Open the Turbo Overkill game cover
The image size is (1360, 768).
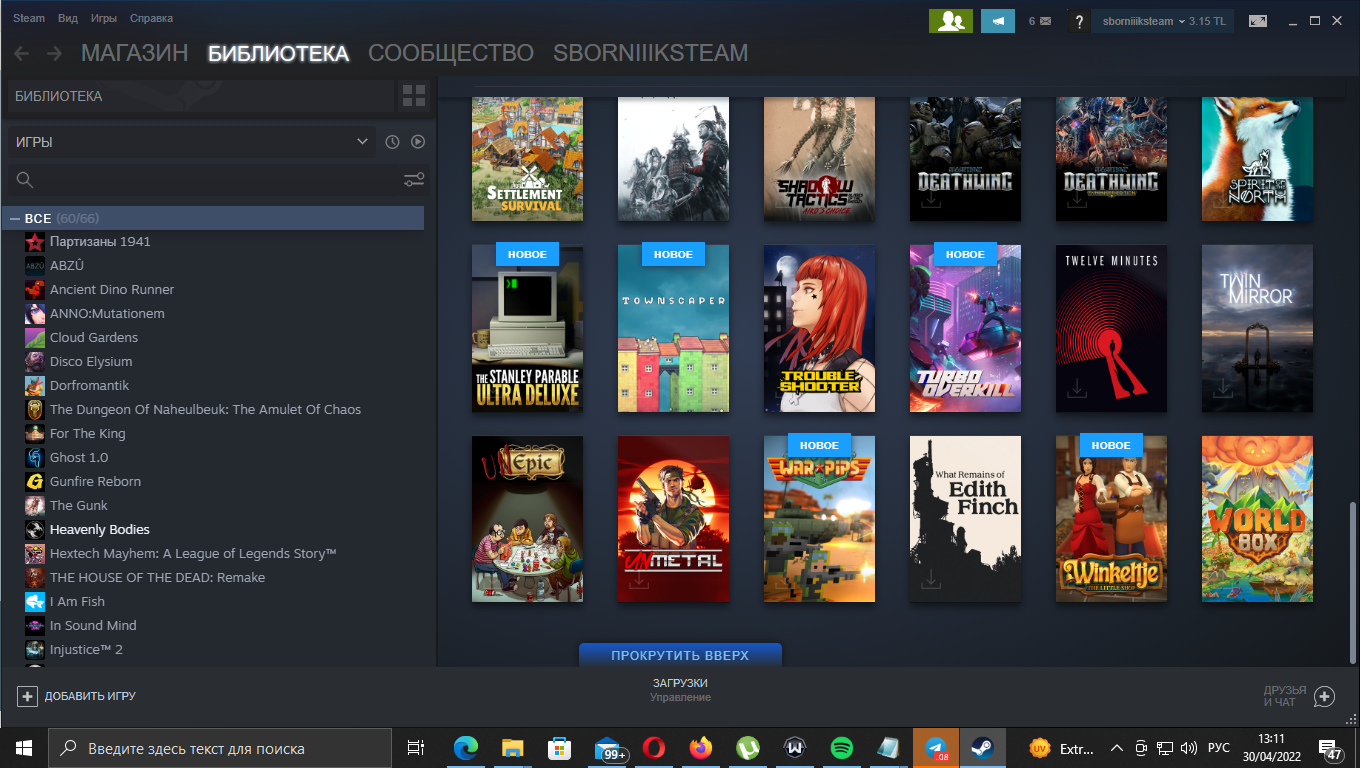coord(965,328)
